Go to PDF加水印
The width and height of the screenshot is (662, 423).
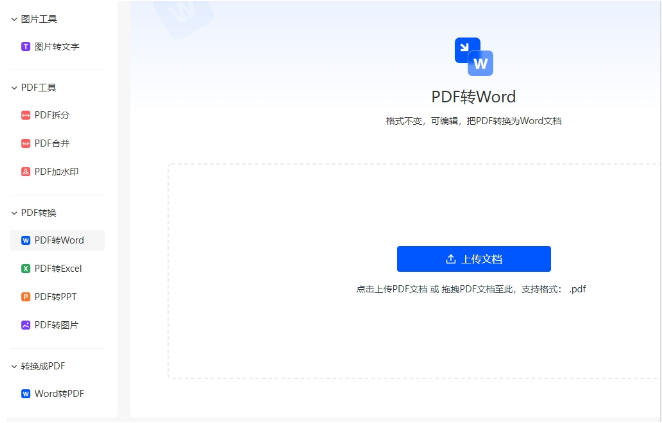pyautogui.click(x=57, y=172)
